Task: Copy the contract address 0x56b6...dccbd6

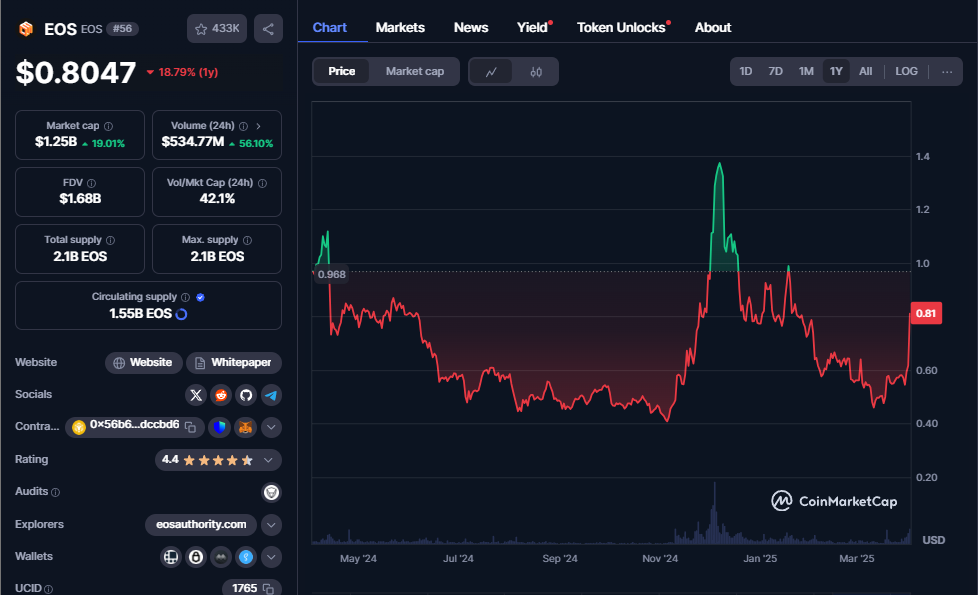Action: pos(189,427)
